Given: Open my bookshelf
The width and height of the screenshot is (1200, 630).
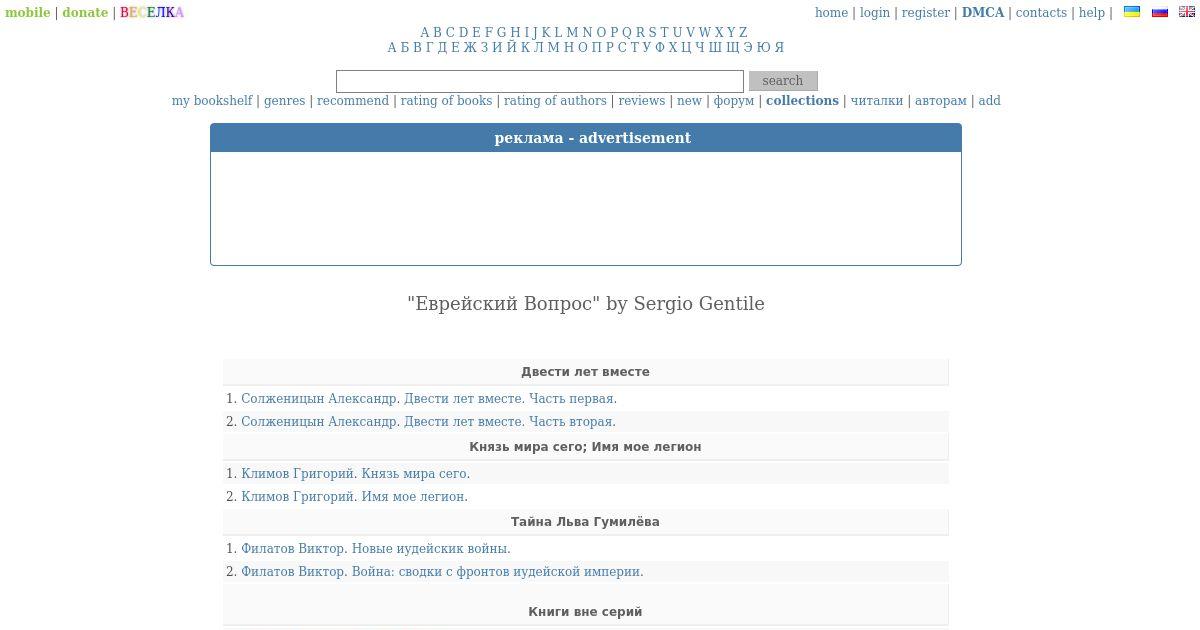Looking at the screenshot, I should [212, 101].
